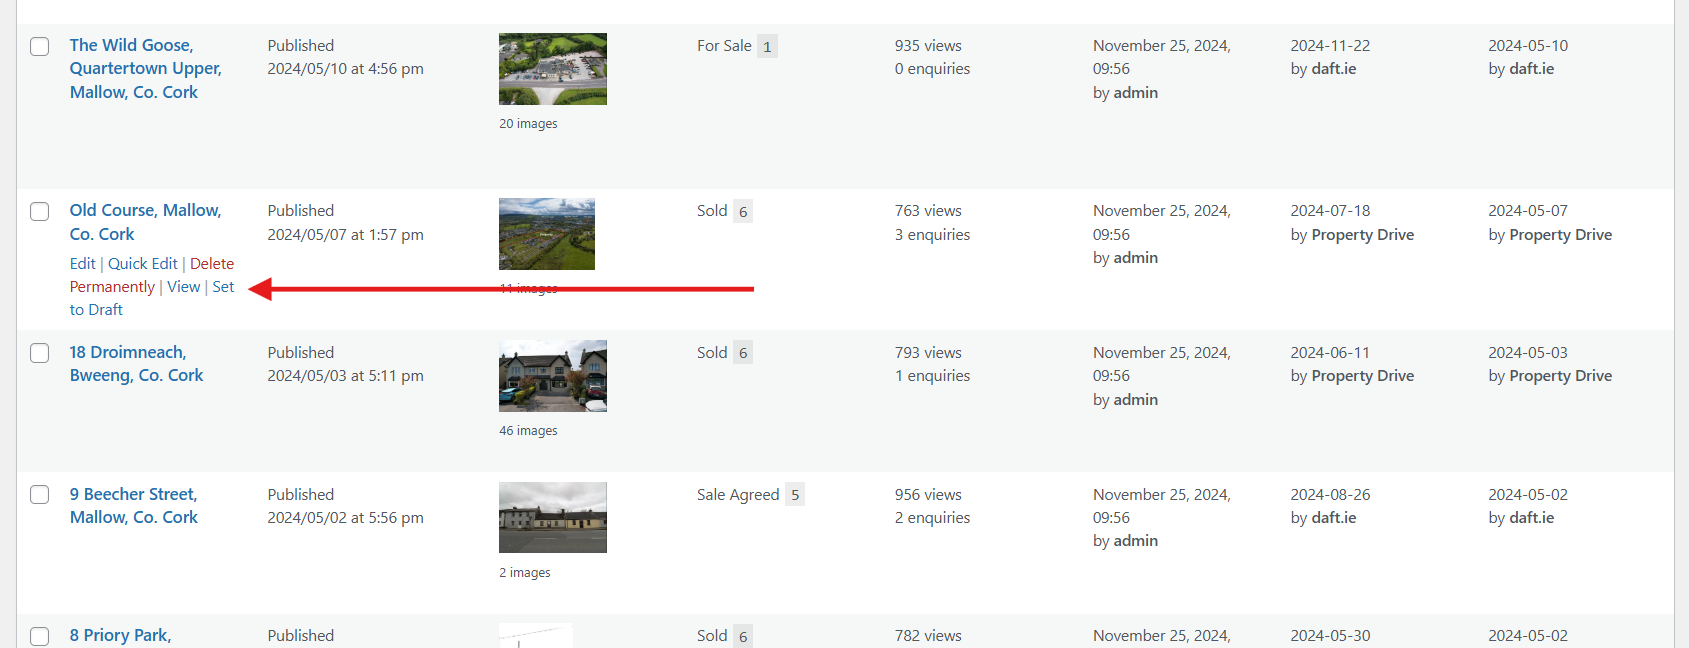Mark the 8 Priory Park row checkbox
The width and height of the screenshot is (1689, 648).
pyautogui.click(x=40, y=636)
